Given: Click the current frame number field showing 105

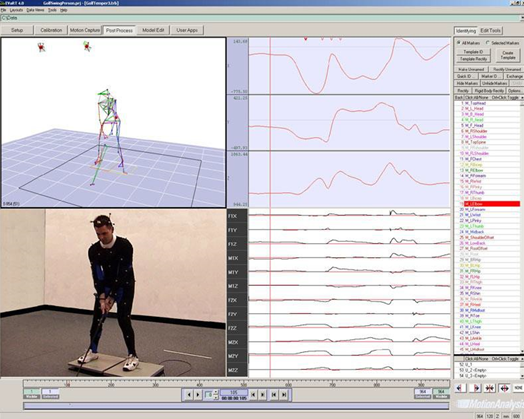Looking at the screenshot, I should pyautogui.click(x=234, y=392).
